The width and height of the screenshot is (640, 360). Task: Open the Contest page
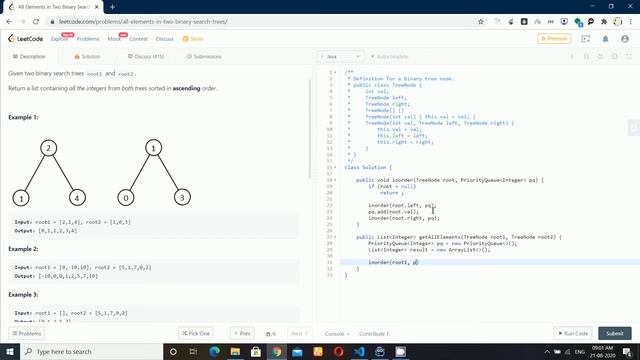click(x=138, y=39)
